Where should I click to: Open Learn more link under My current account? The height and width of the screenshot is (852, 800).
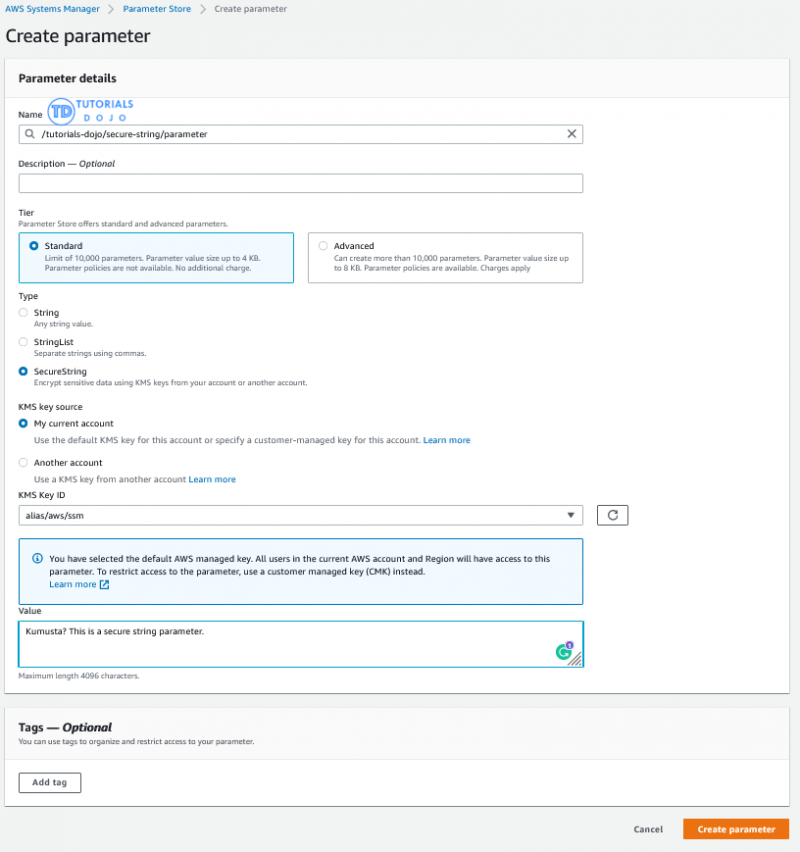pyautogui.click(x=446, y=440)
